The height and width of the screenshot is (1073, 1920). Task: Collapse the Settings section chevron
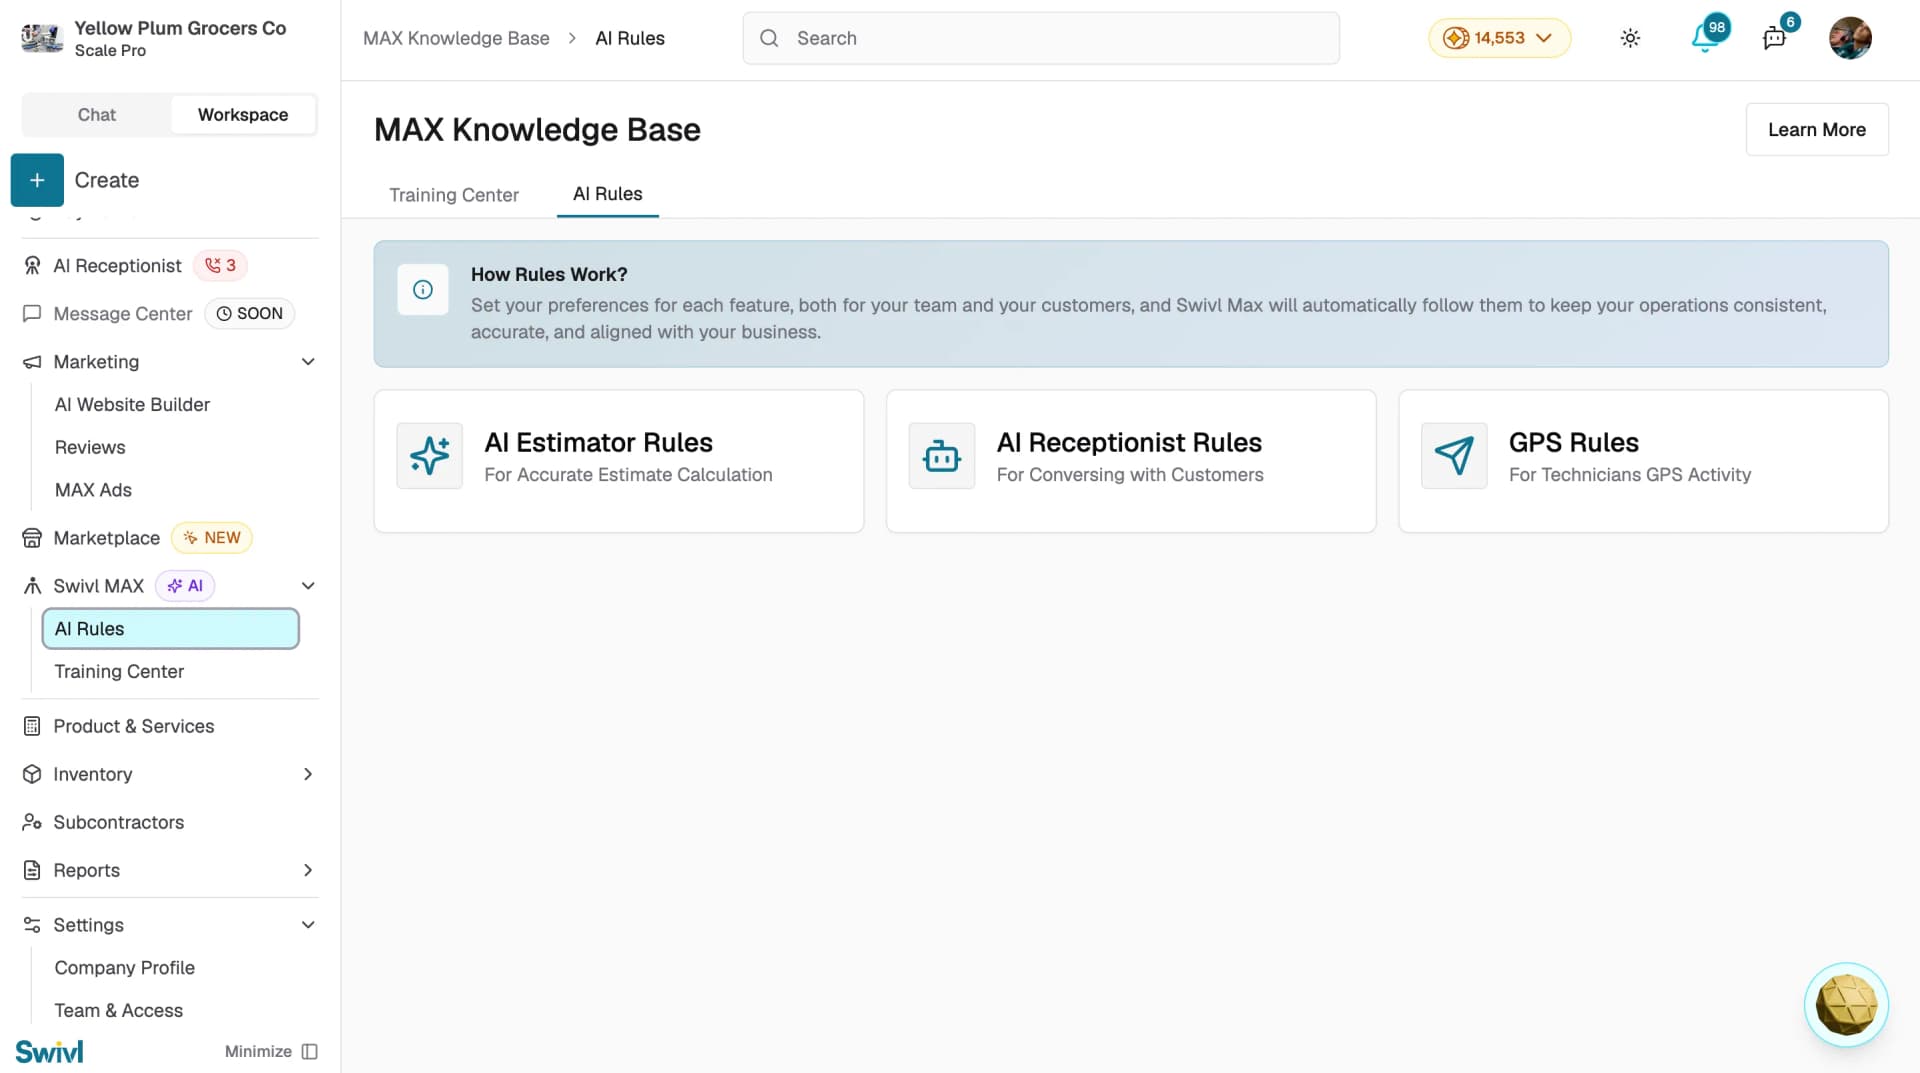tap(308, 925)
